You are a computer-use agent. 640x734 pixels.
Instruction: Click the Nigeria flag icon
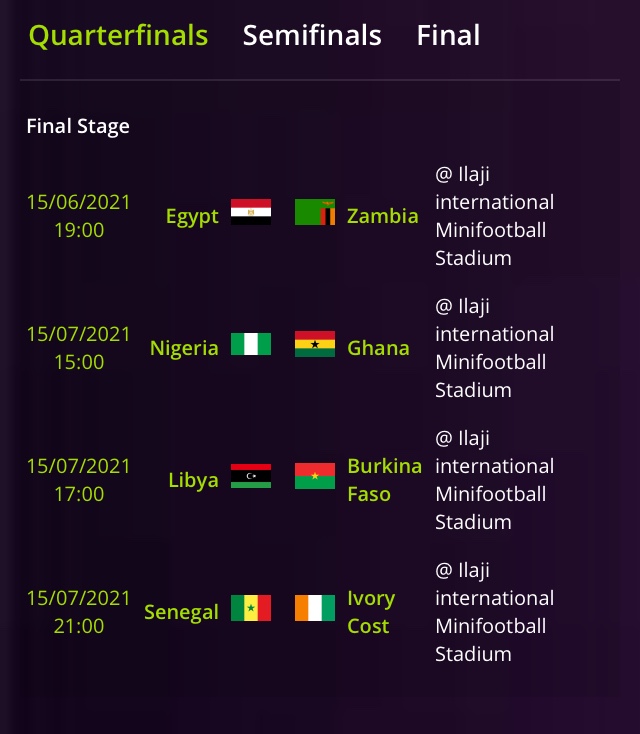(x=251, y=344)
